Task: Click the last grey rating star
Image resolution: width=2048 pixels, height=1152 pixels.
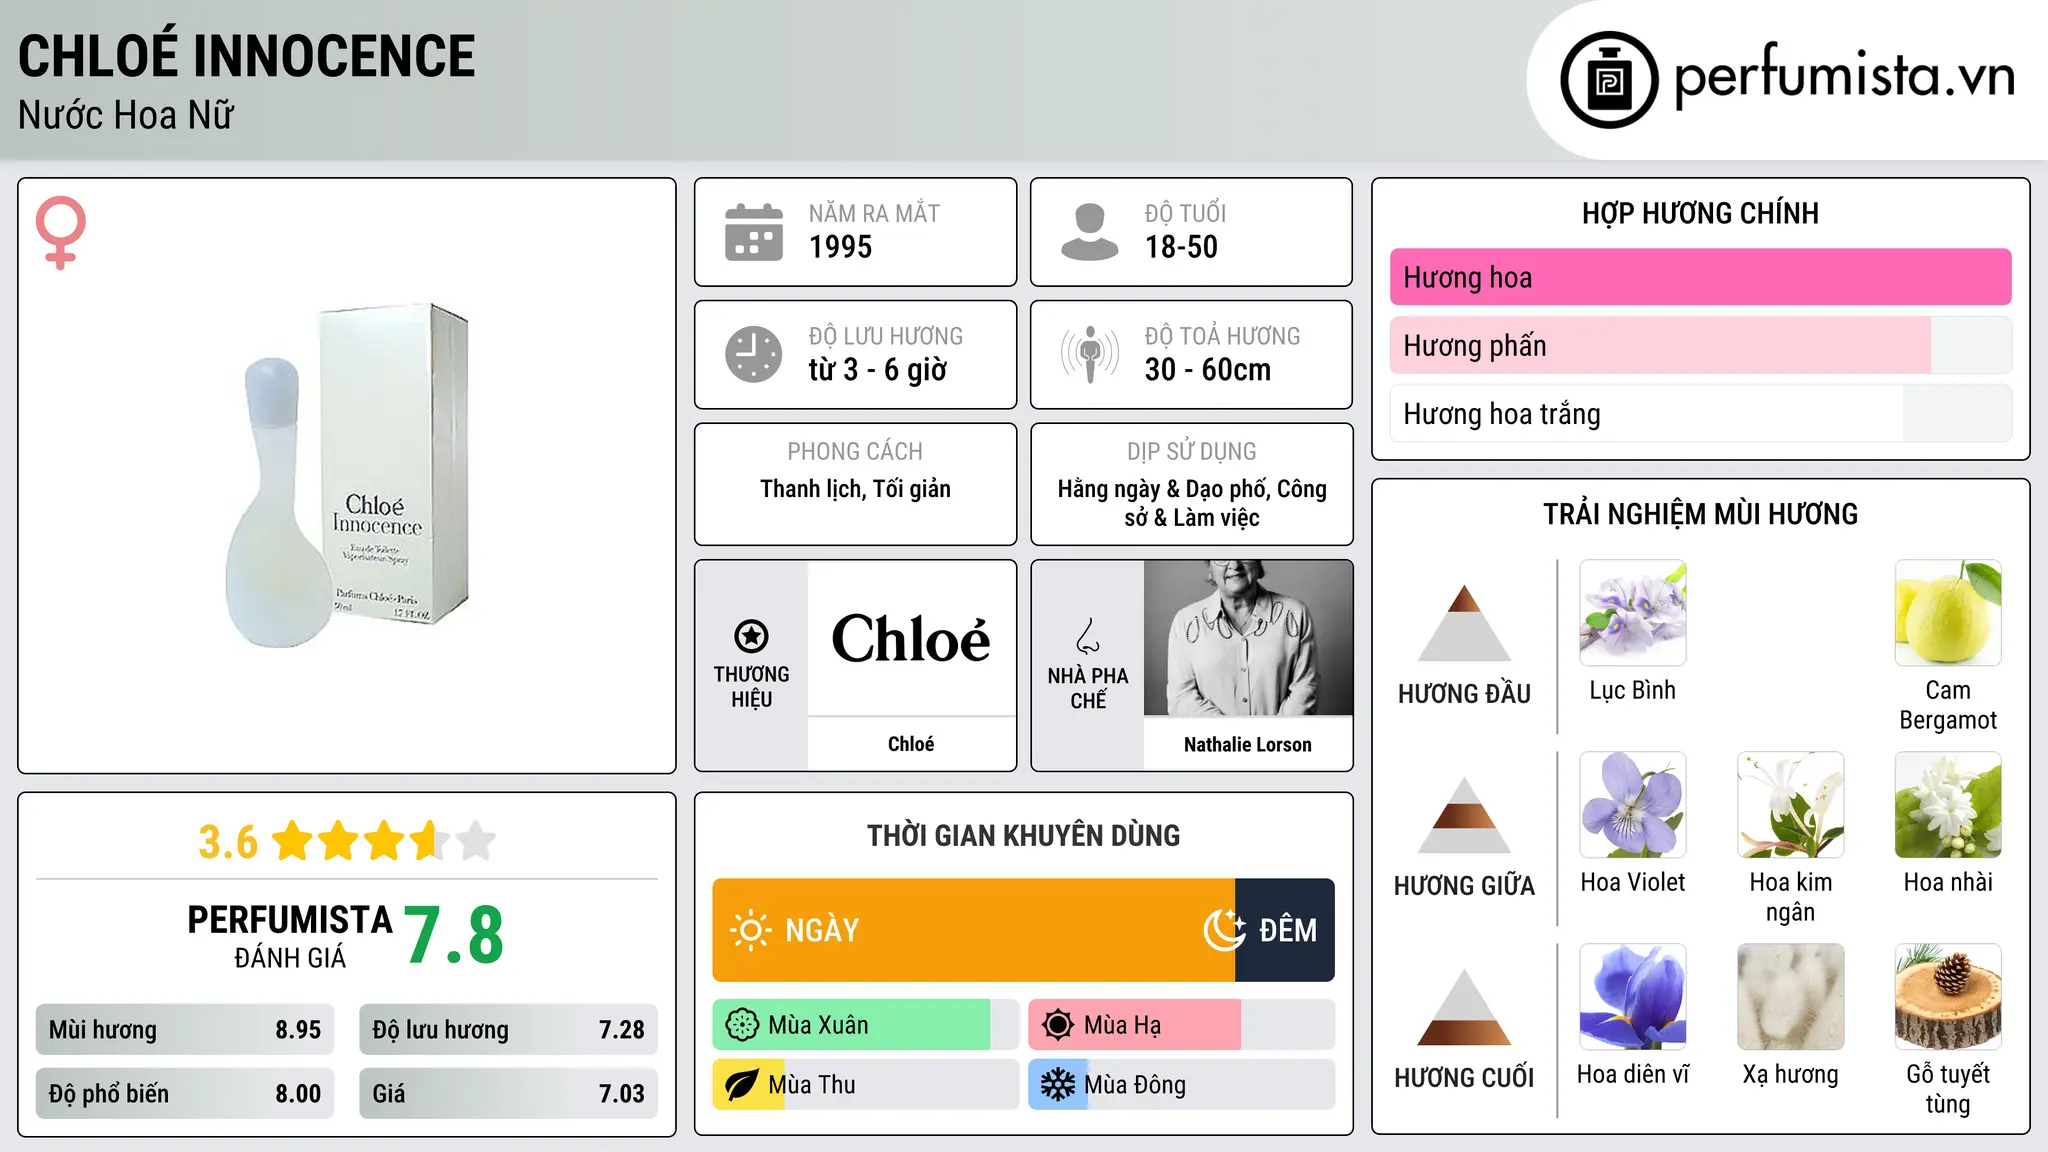Action: (x=476, y=841)
